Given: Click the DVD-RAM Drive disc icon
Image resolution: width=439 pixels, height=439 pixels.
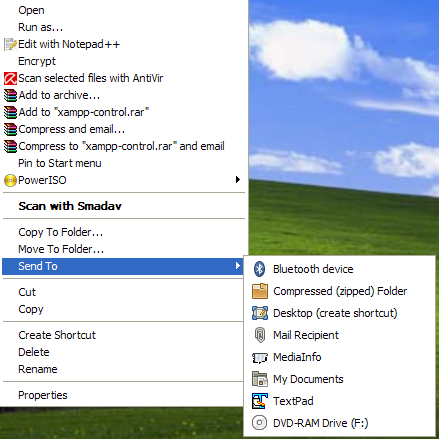Looking at the screenshot, I should (260, 423).
